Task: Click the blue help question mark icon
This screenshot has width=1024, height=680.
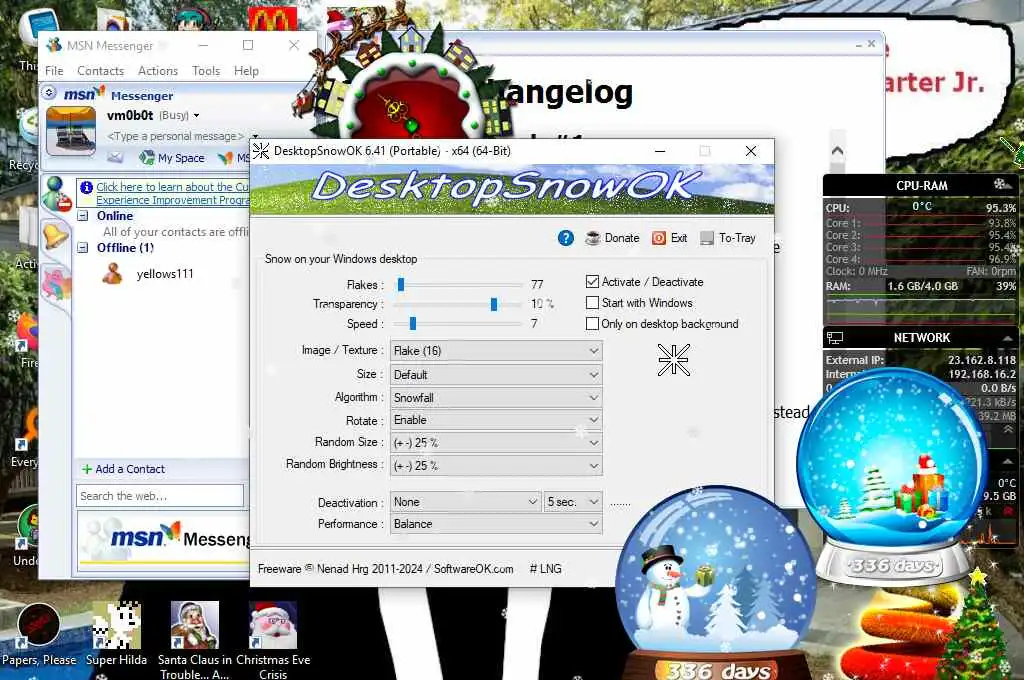Action: 566,238
